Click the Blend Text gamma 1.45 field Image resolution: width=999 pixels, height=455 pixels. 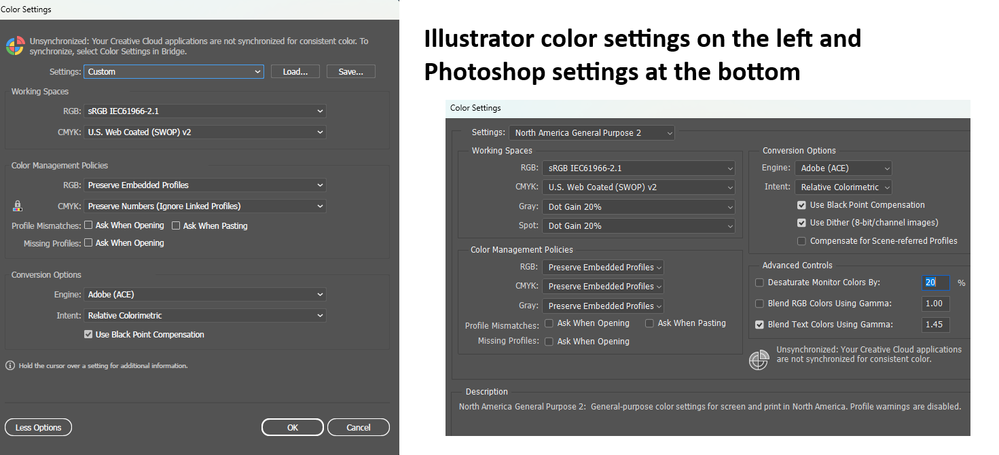935,324
